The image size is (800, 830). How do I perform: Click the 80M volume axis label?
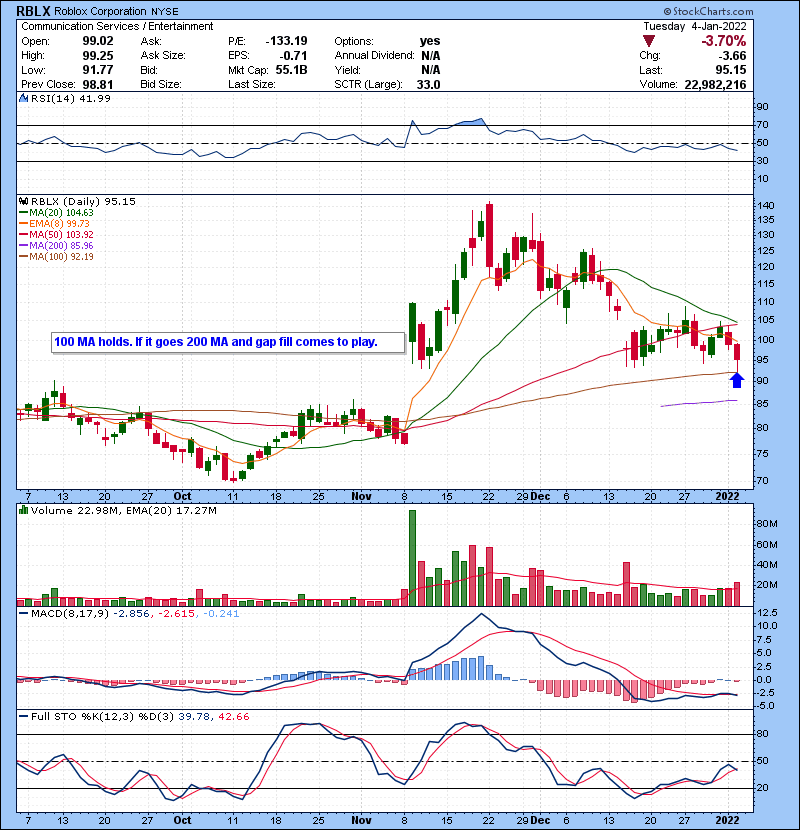point(767,524)
